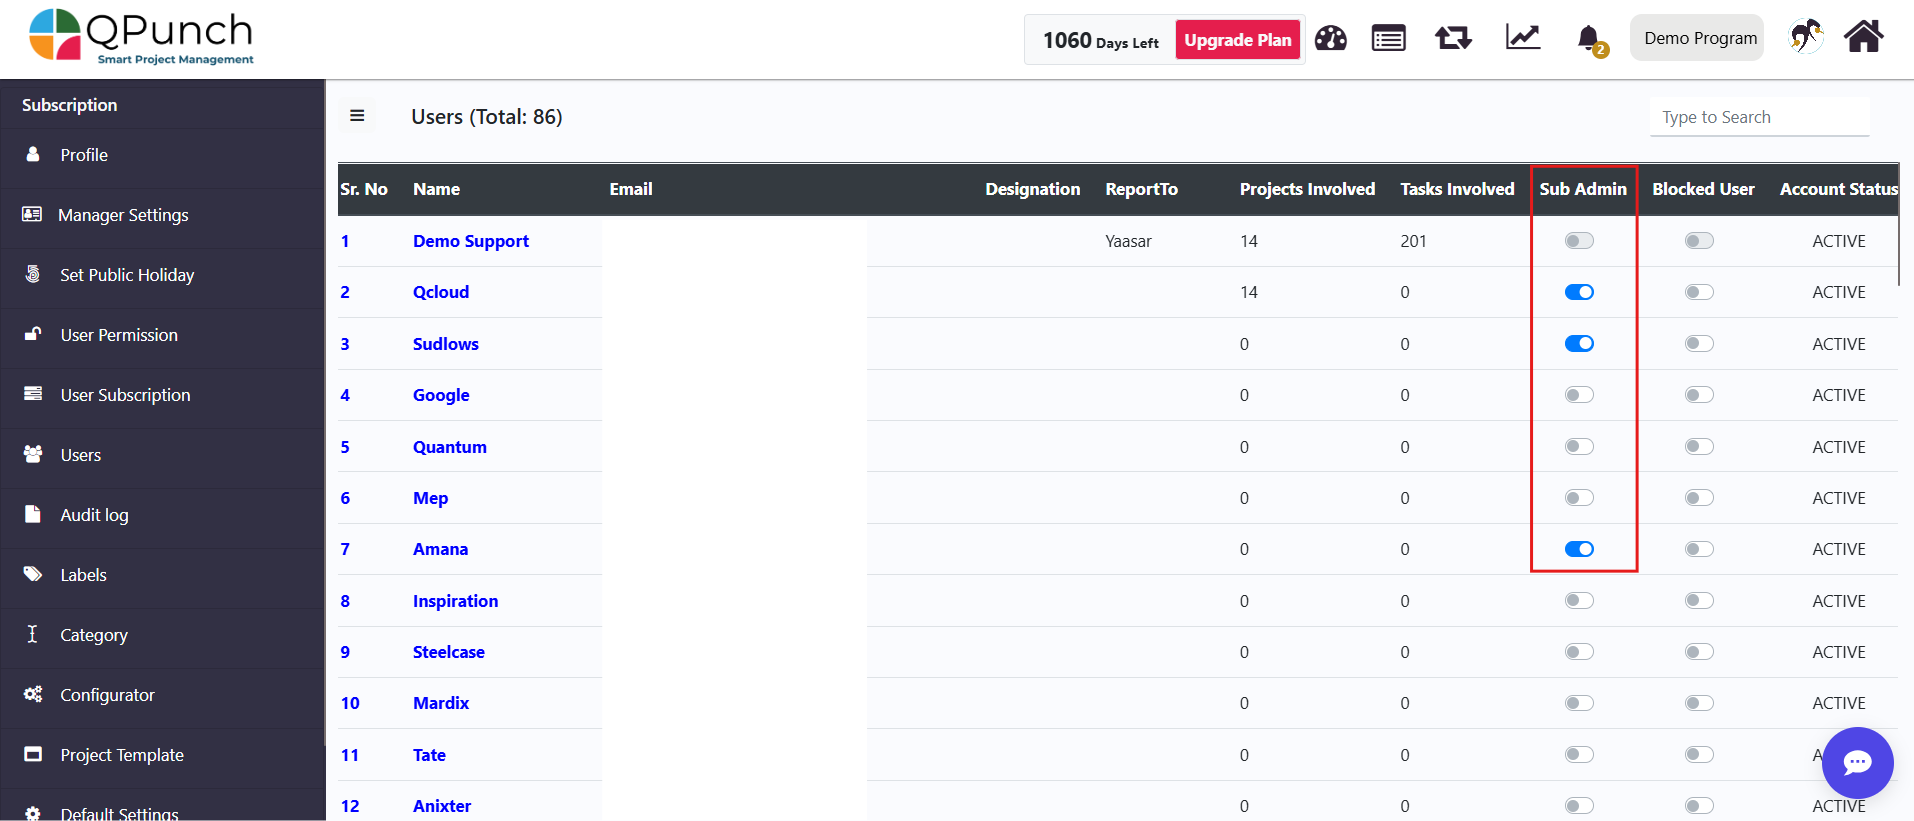This screenshot has width=1914, height=821.
Task: Open User Permission in sidebar
Action: [x=119, y=335]
